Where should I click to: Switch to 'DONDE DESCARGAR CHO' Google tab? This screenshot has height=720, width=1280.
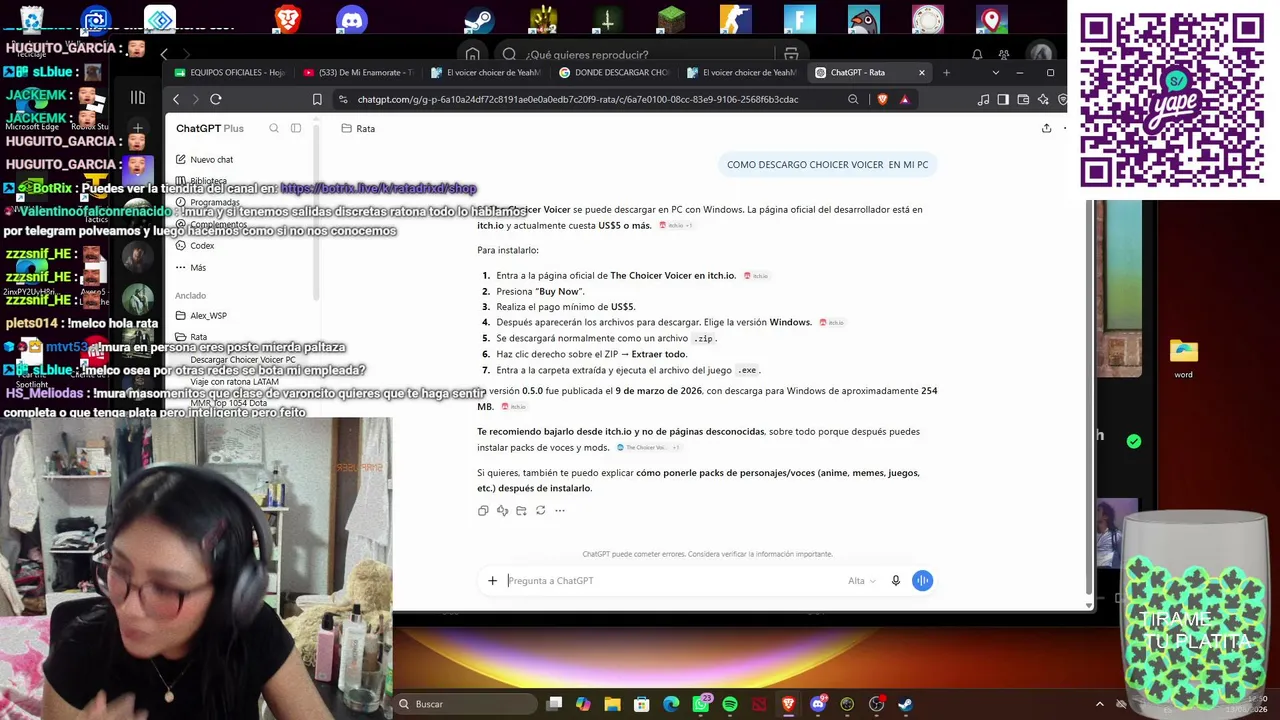(614, 72)
